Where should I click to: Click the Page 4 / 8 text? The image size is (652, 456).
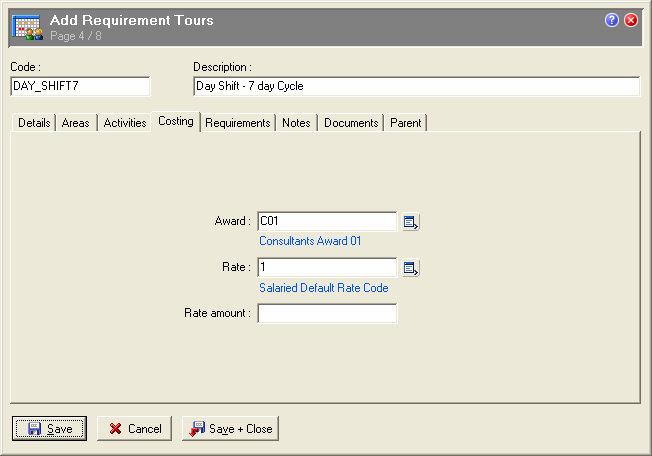76,36
